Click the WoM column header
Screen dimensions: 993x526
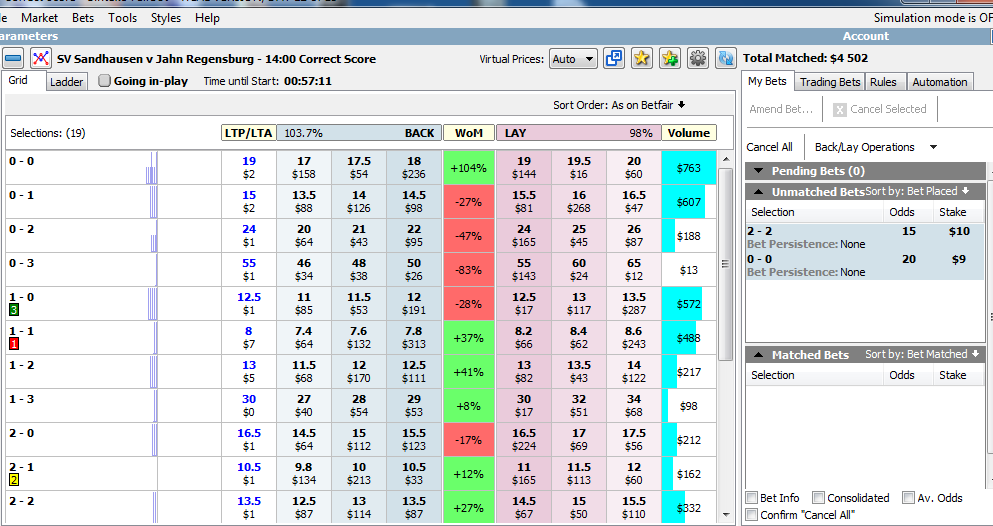[469, 133]
